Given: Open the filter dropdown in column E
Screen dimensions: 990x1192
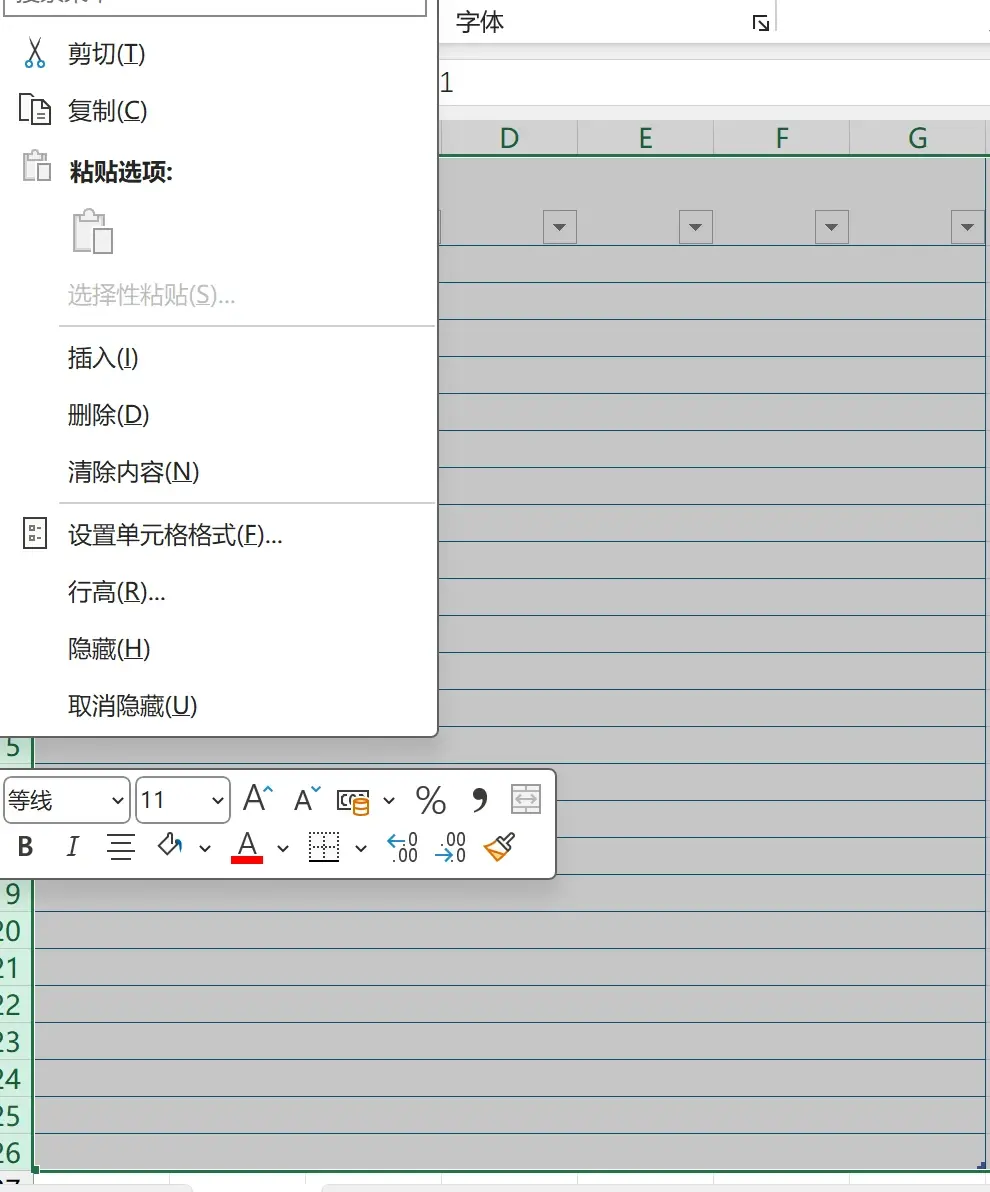Looking at the screenshot, I should pos(695,227).
